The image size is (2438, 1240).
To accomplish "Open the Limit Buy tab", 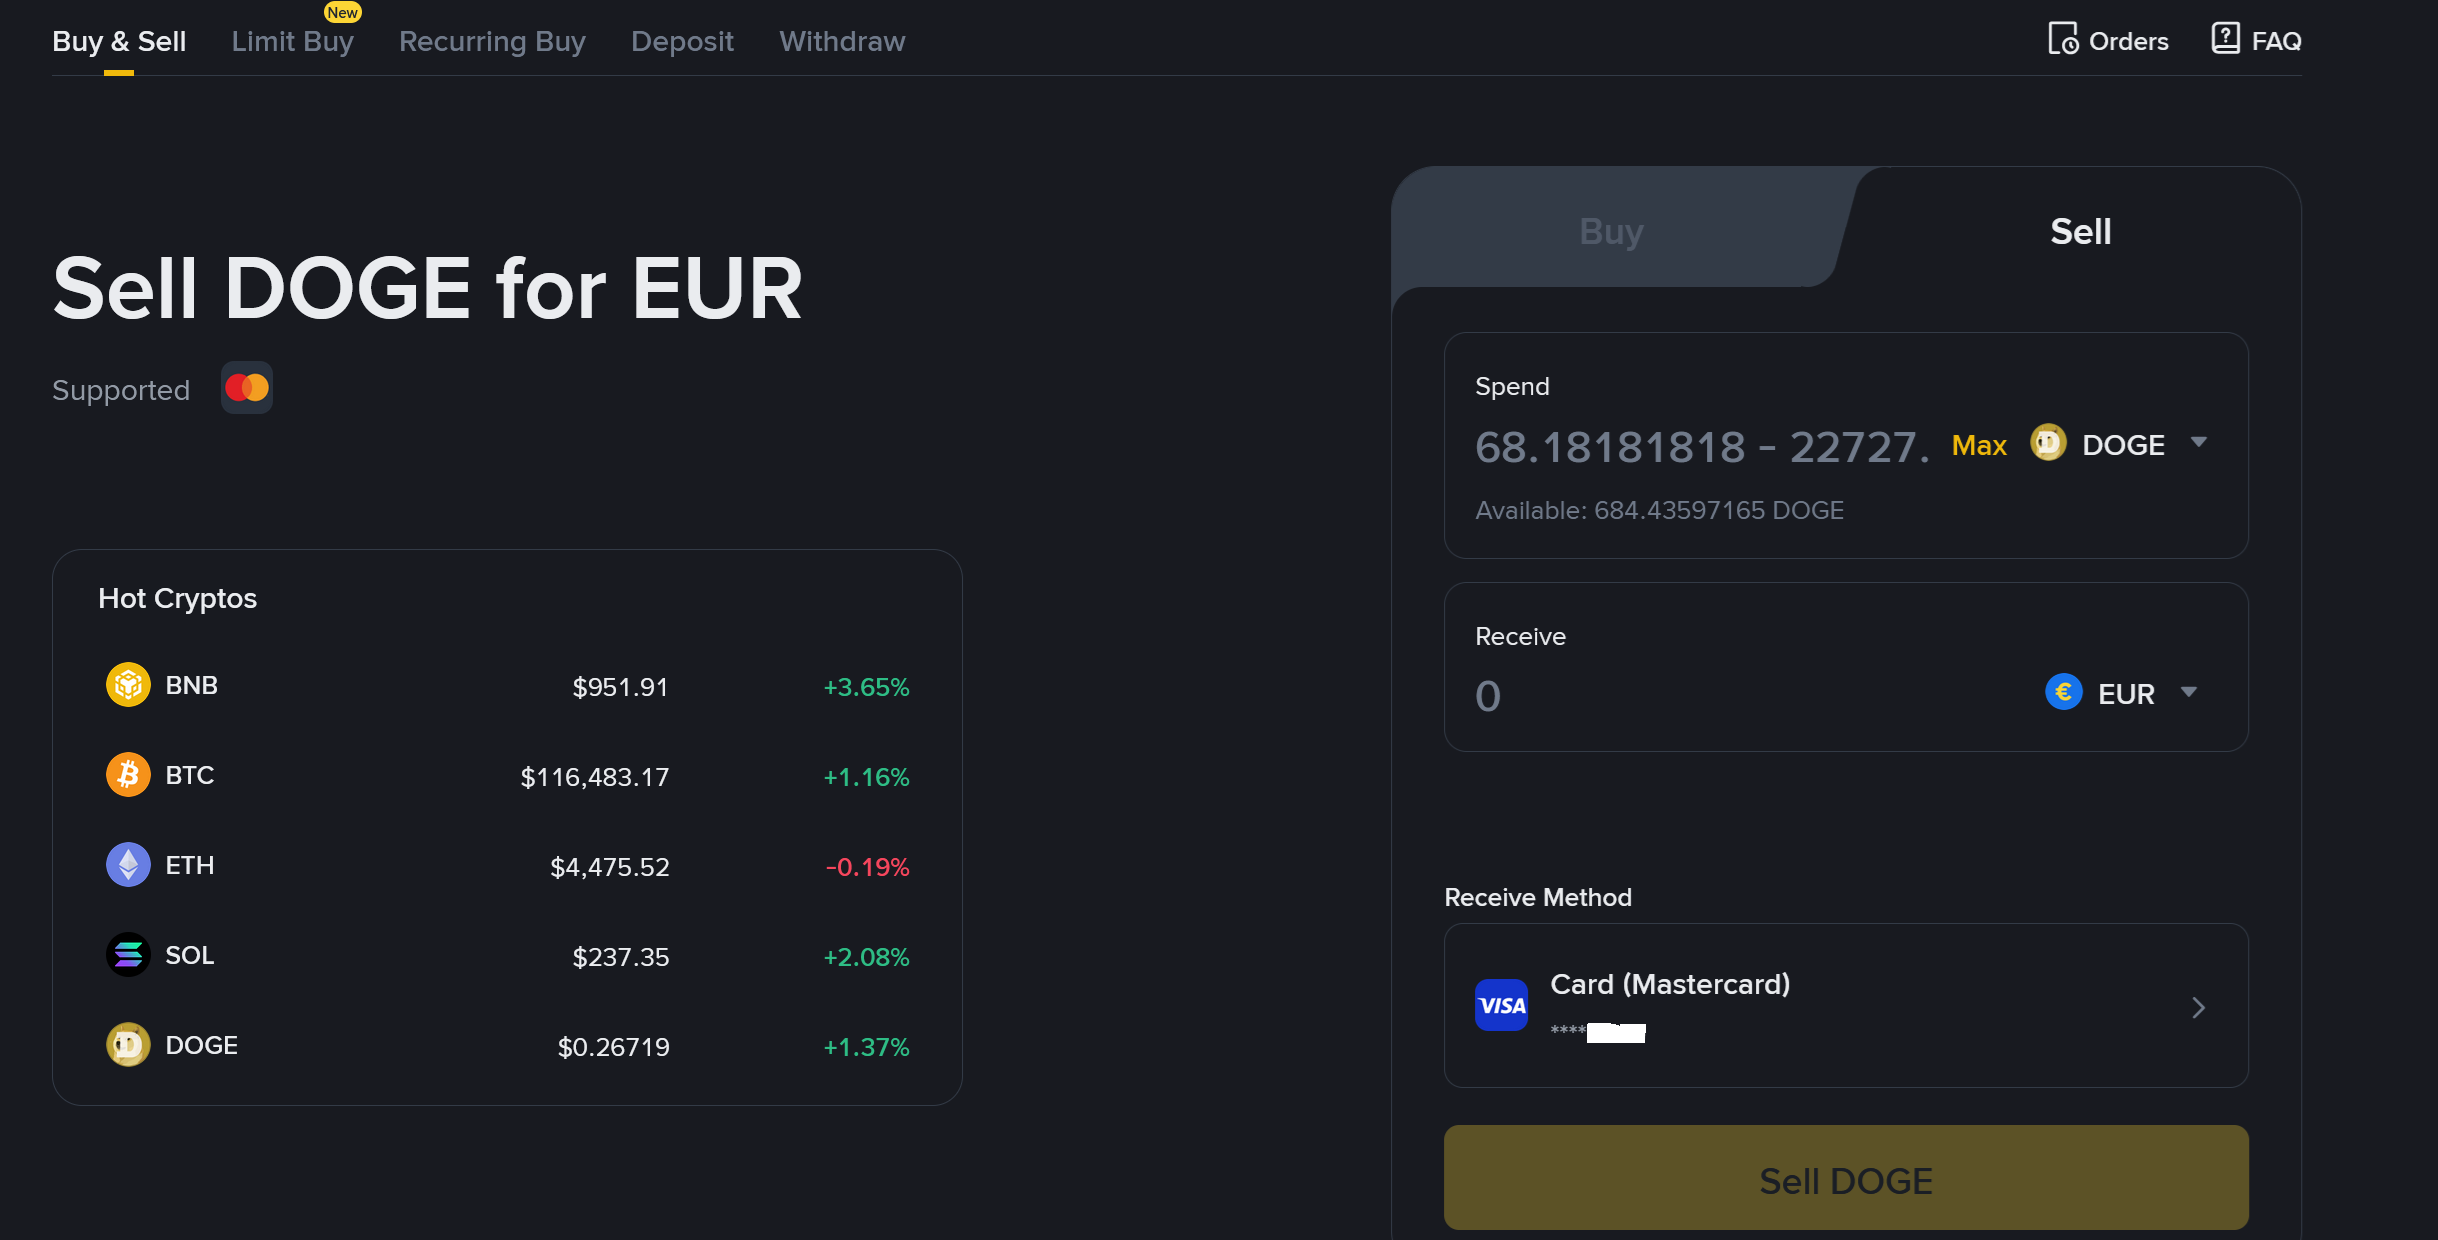I will 292,41.
